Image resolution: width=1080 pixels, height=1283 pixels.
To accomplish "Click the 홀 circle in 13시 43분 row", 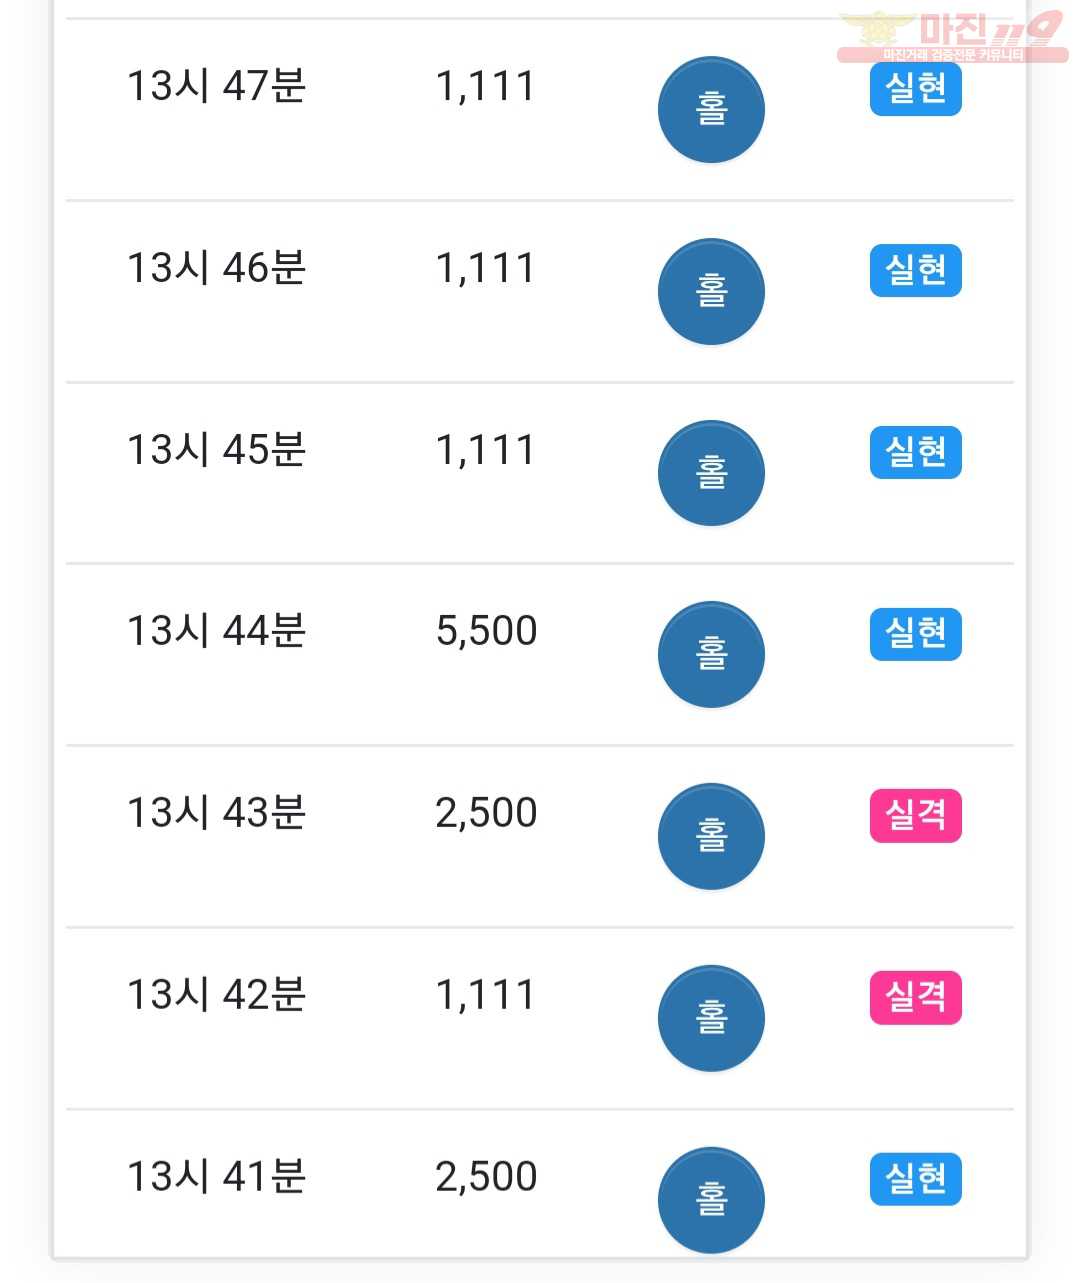I will click(711, 837).
